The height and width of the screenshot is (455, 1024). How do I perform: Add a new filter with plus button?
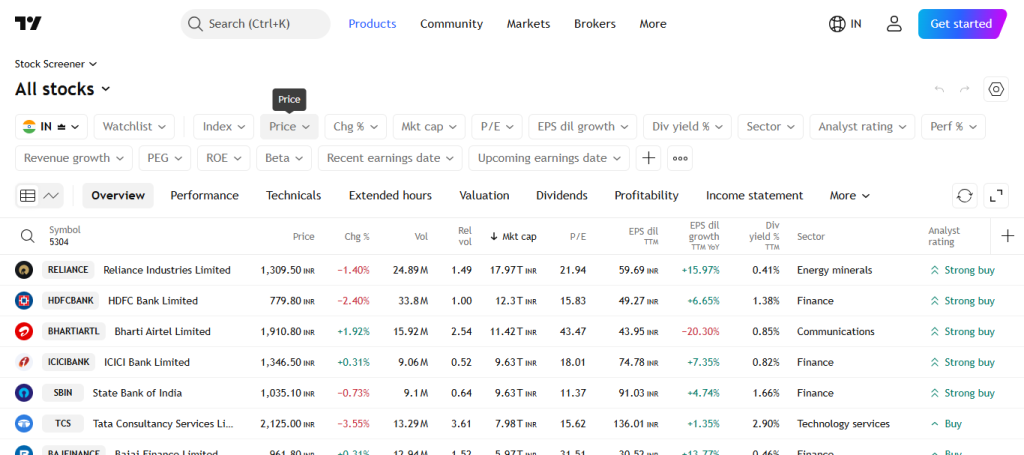648,158
